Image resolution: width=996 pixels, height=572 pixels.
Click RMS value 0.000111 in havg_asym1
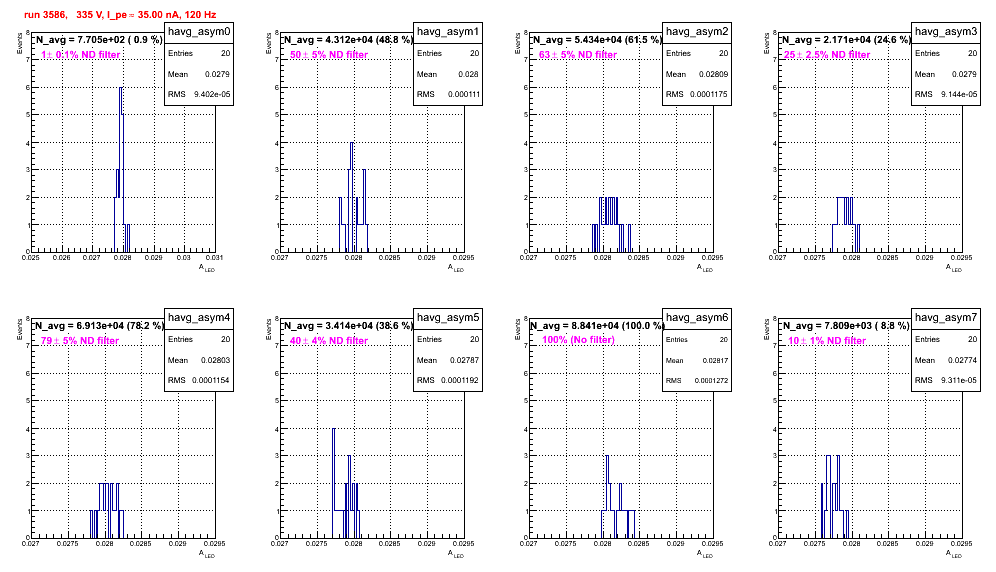point(465,95)
